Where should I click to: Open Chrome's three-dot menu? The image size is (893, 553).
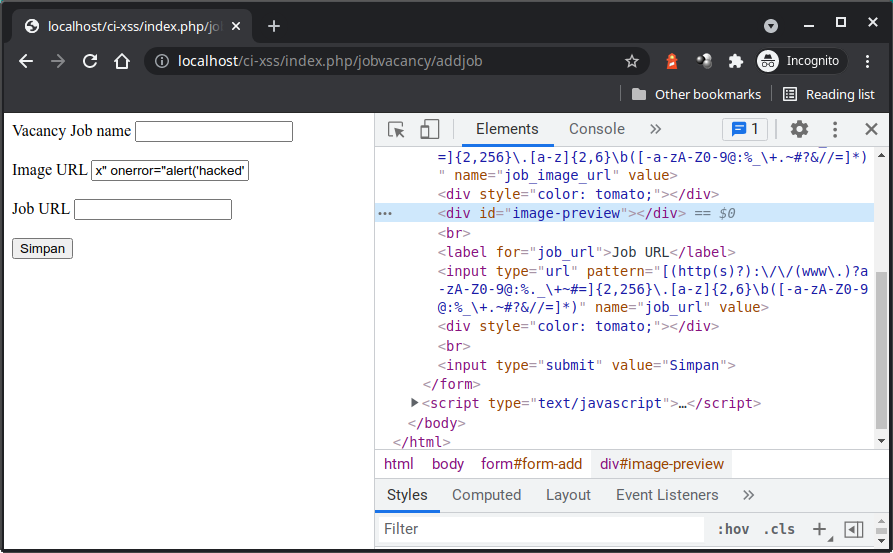pos(867,61)
